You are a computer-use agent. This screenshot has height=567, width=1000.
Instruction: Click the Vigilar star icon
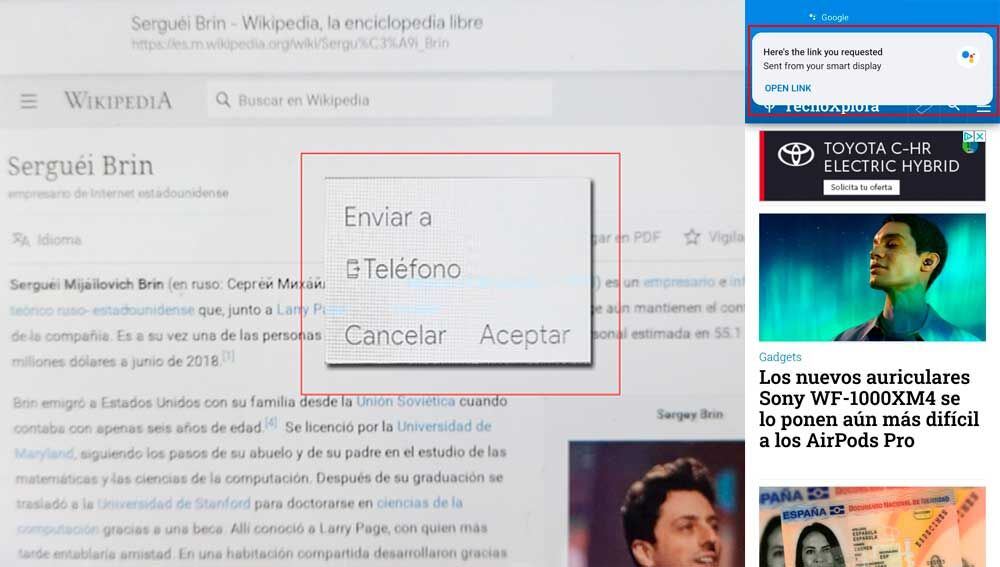pos(692,237)
